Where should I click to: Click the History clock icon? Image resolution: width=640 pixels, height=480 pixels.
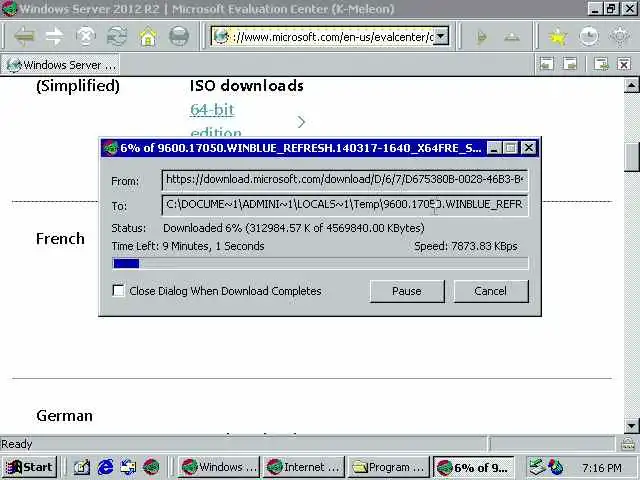point(589,37)
